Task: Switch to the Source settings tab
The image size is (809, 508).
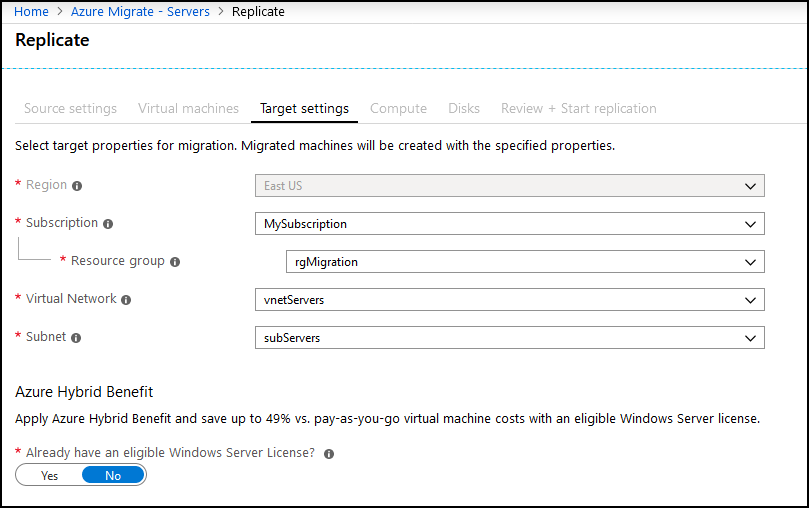Action: (70, 108)
